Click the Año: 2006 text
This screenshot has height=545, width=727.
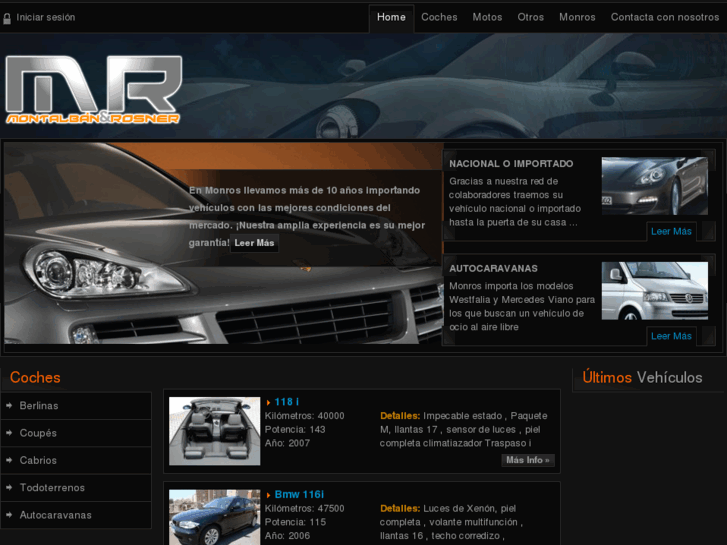pyautogui.click(x=287, y=536)
